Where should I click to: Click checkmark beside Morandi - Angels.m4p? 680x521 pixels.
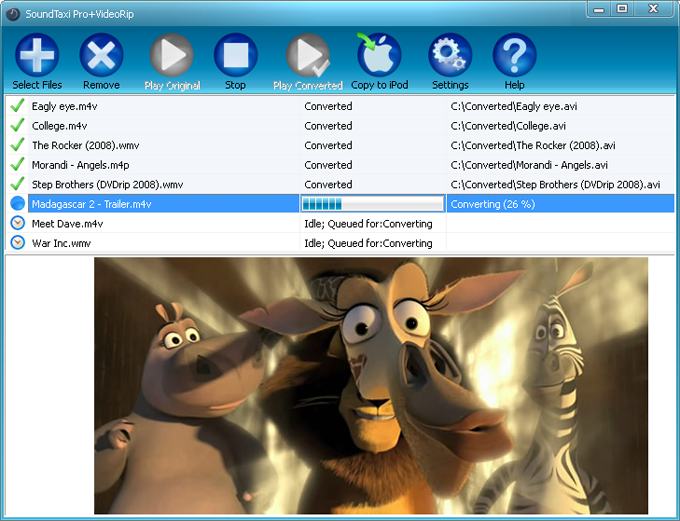coord(17,164)
